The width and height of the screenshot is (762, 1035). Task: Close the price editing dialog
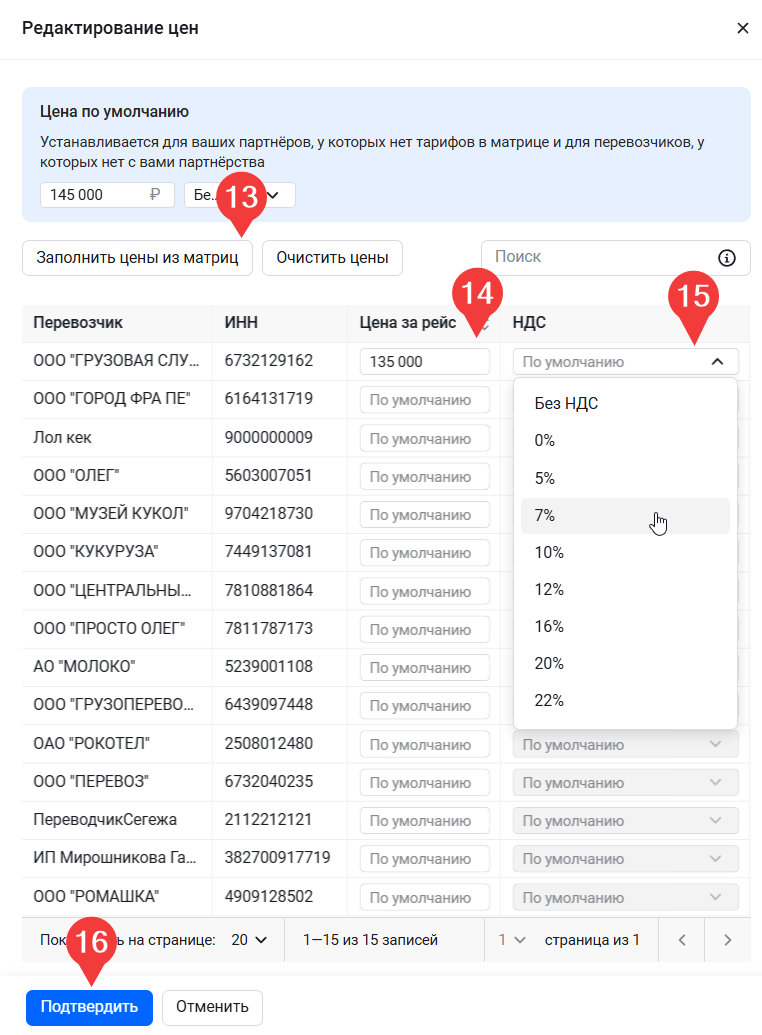pos(742,28)
